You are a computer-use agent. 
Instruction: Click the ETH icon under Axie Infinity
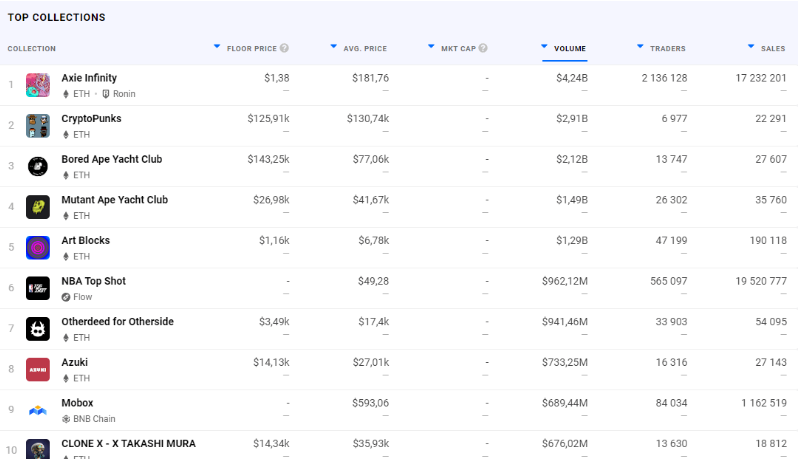click(66, 94)
